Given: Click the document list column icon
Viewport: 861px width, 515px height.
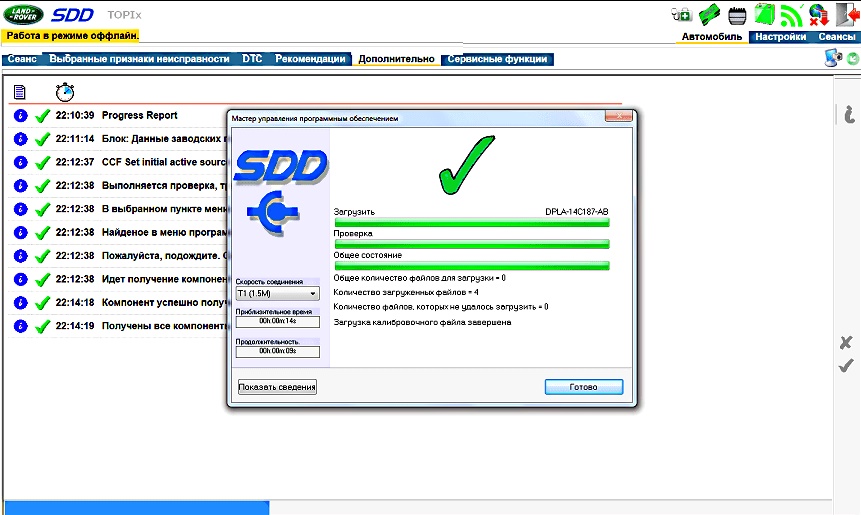Looking at the screenshot, I should tap(19, 92).
